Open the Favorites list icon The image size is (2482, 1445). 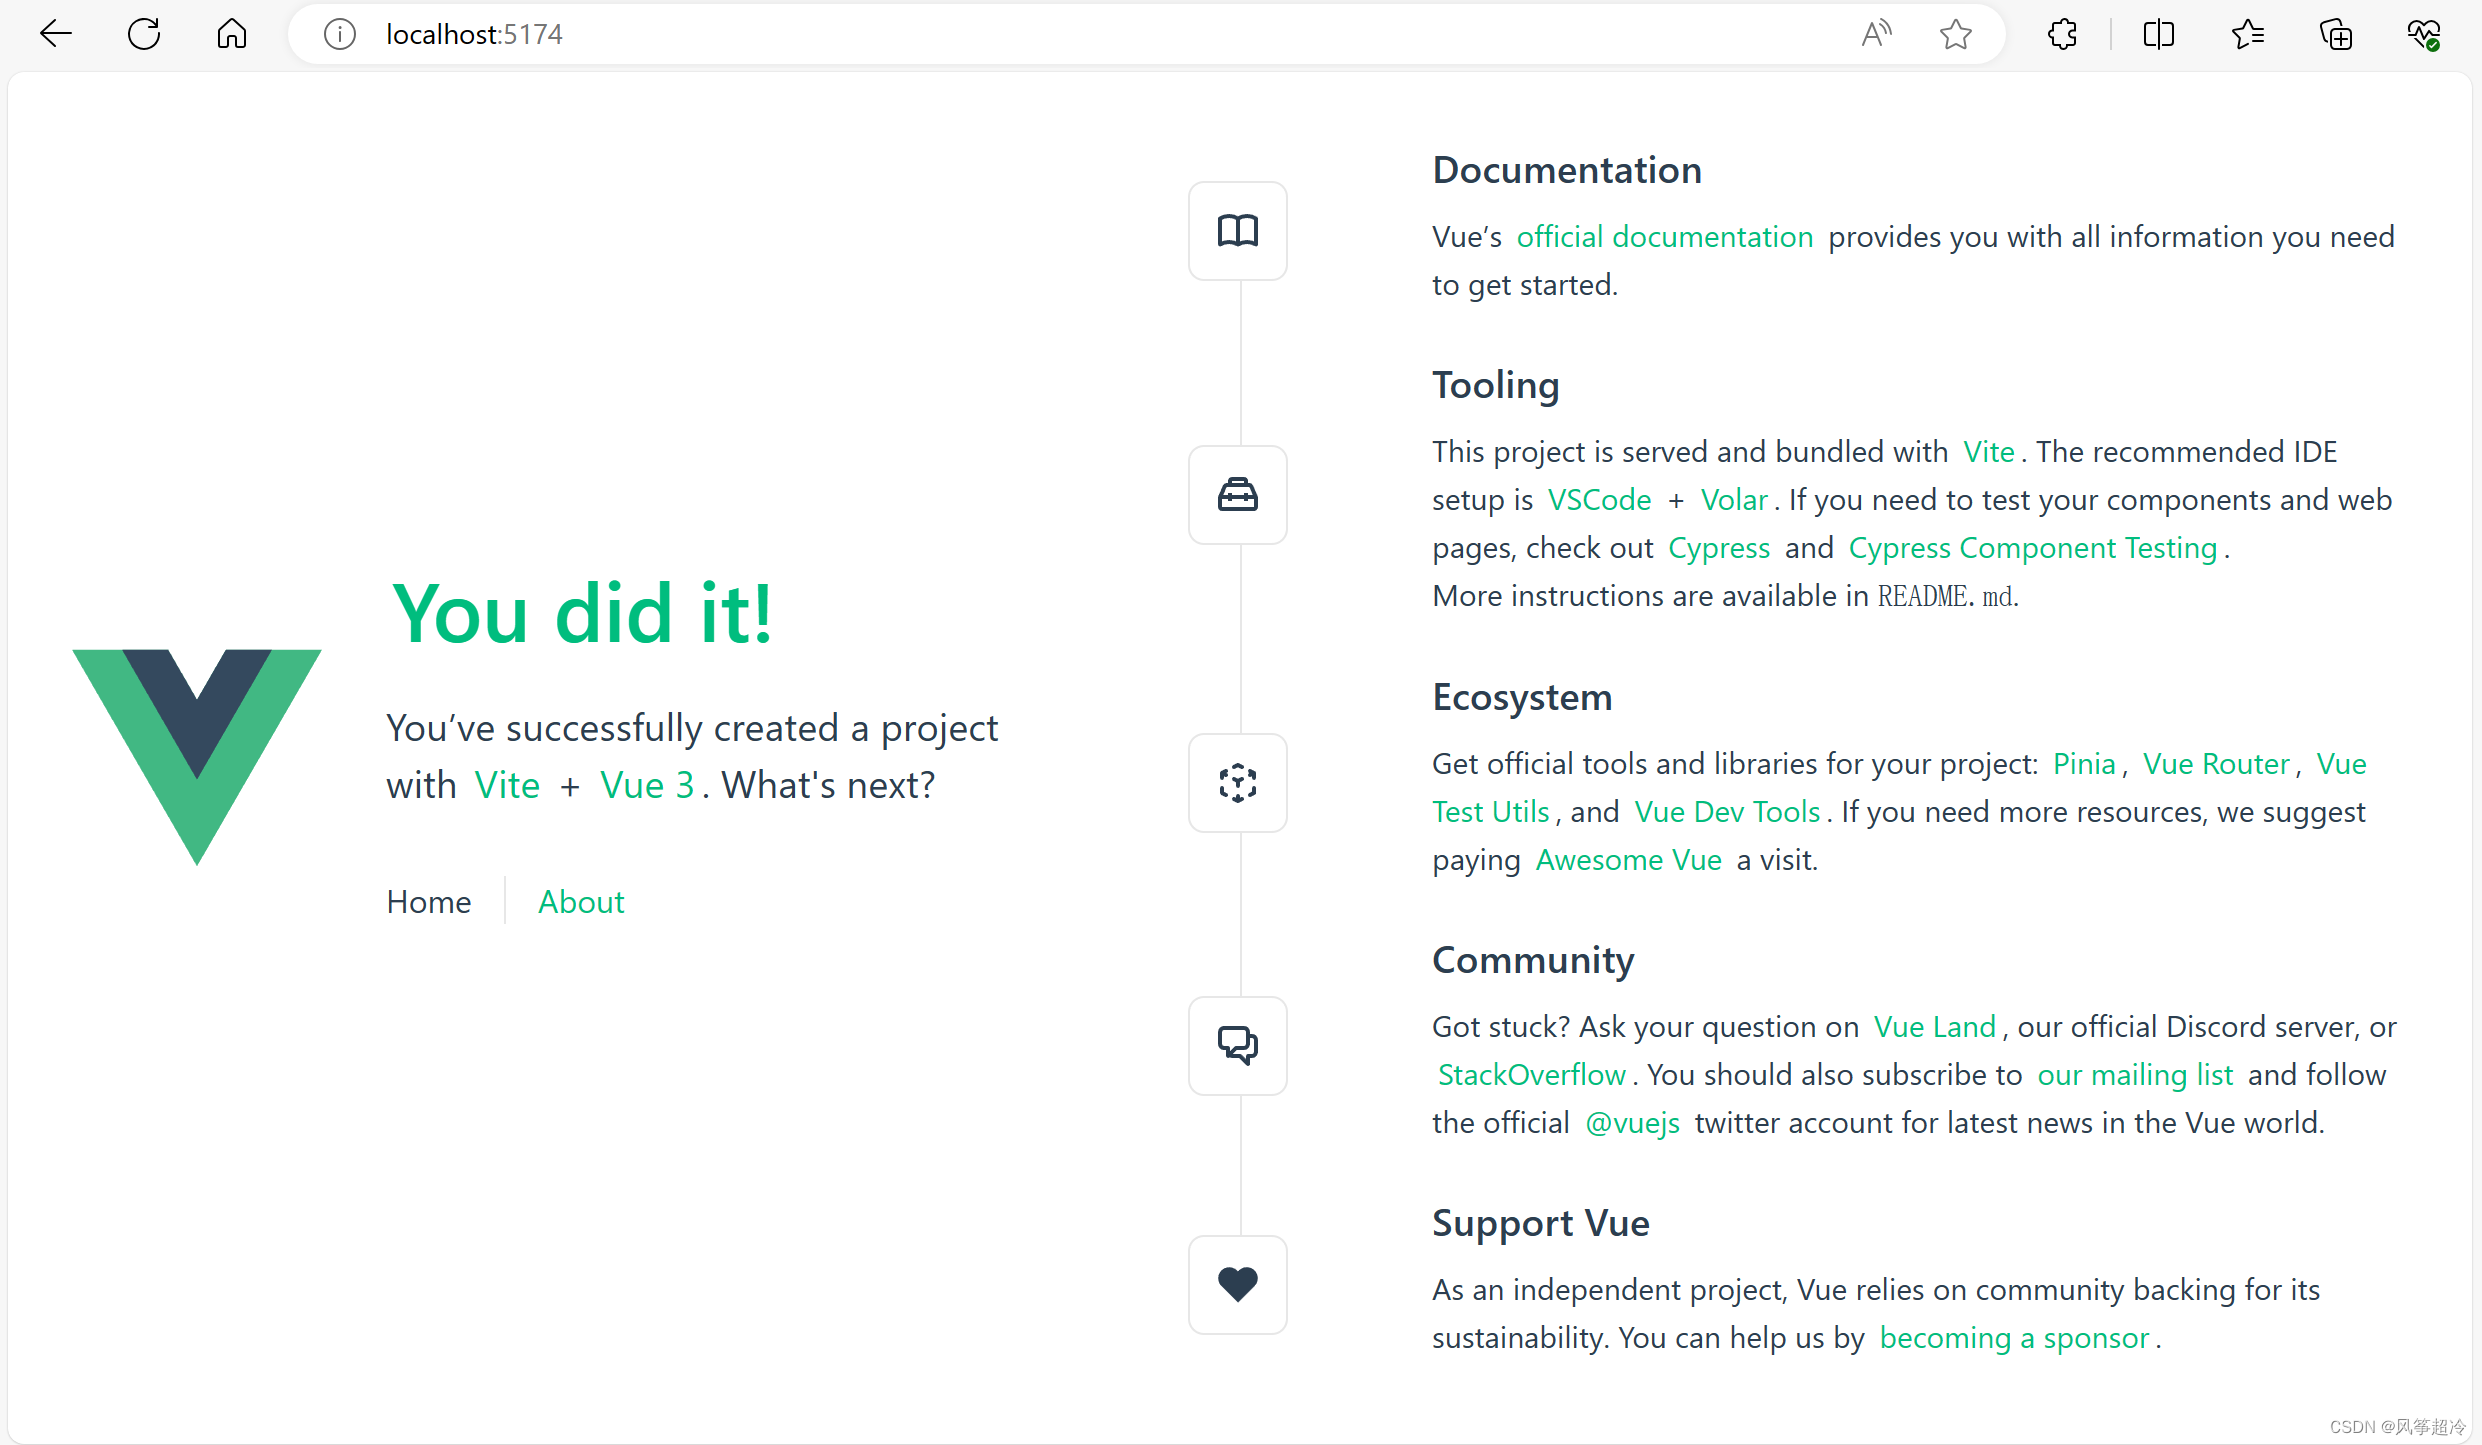pyautogui.click(x=2248, y=34)
